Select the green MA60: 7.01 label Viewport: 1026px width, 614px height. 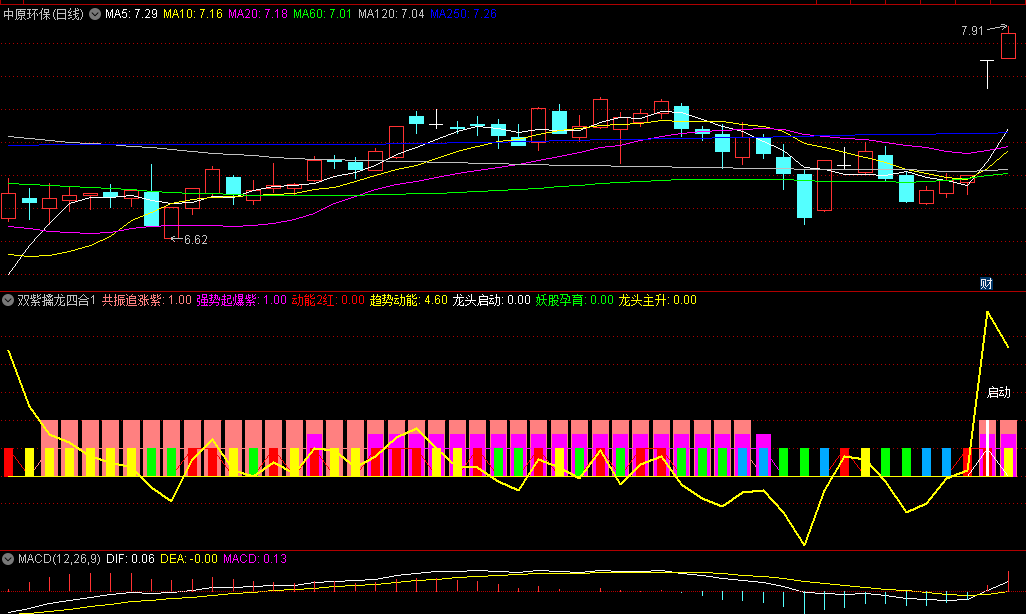point(323,14)
